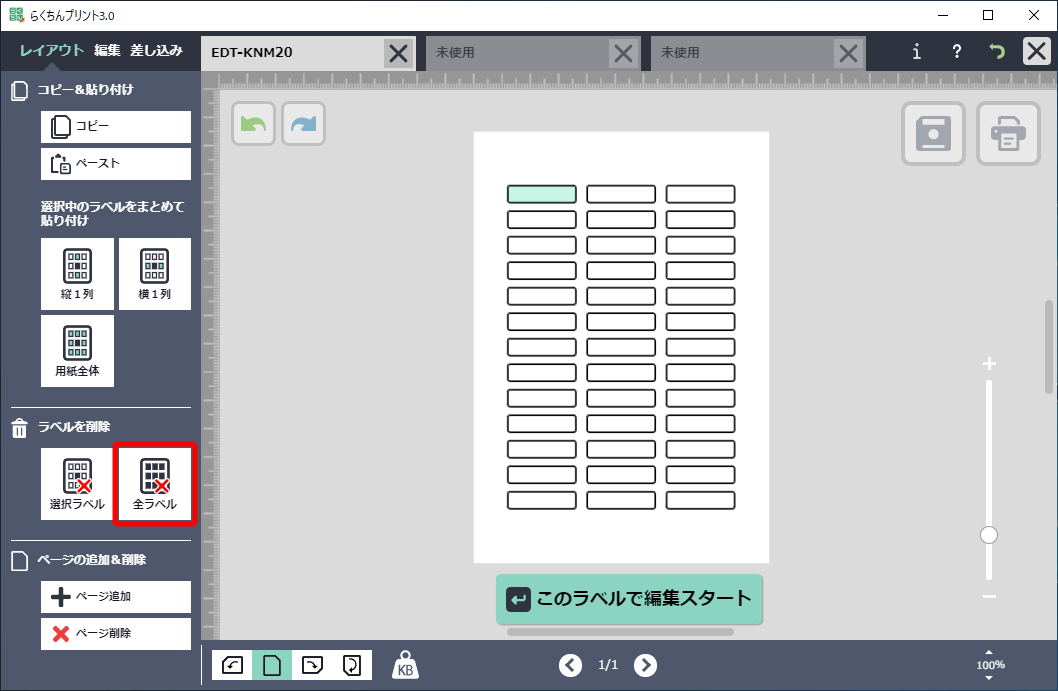Close the EDT-KNM20 tab
Viewport: 1058px width, 691px height.
tap(398, 53)
